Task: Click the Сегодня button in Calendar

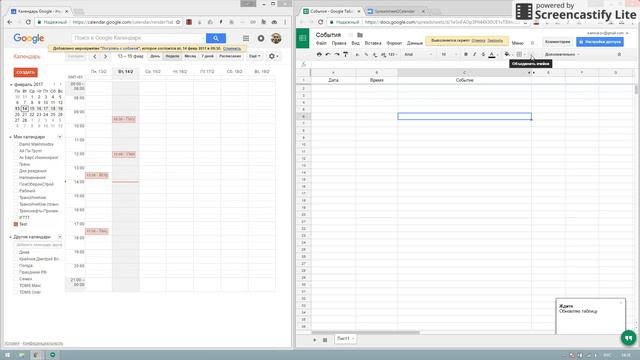Action: tap(76, 56)
